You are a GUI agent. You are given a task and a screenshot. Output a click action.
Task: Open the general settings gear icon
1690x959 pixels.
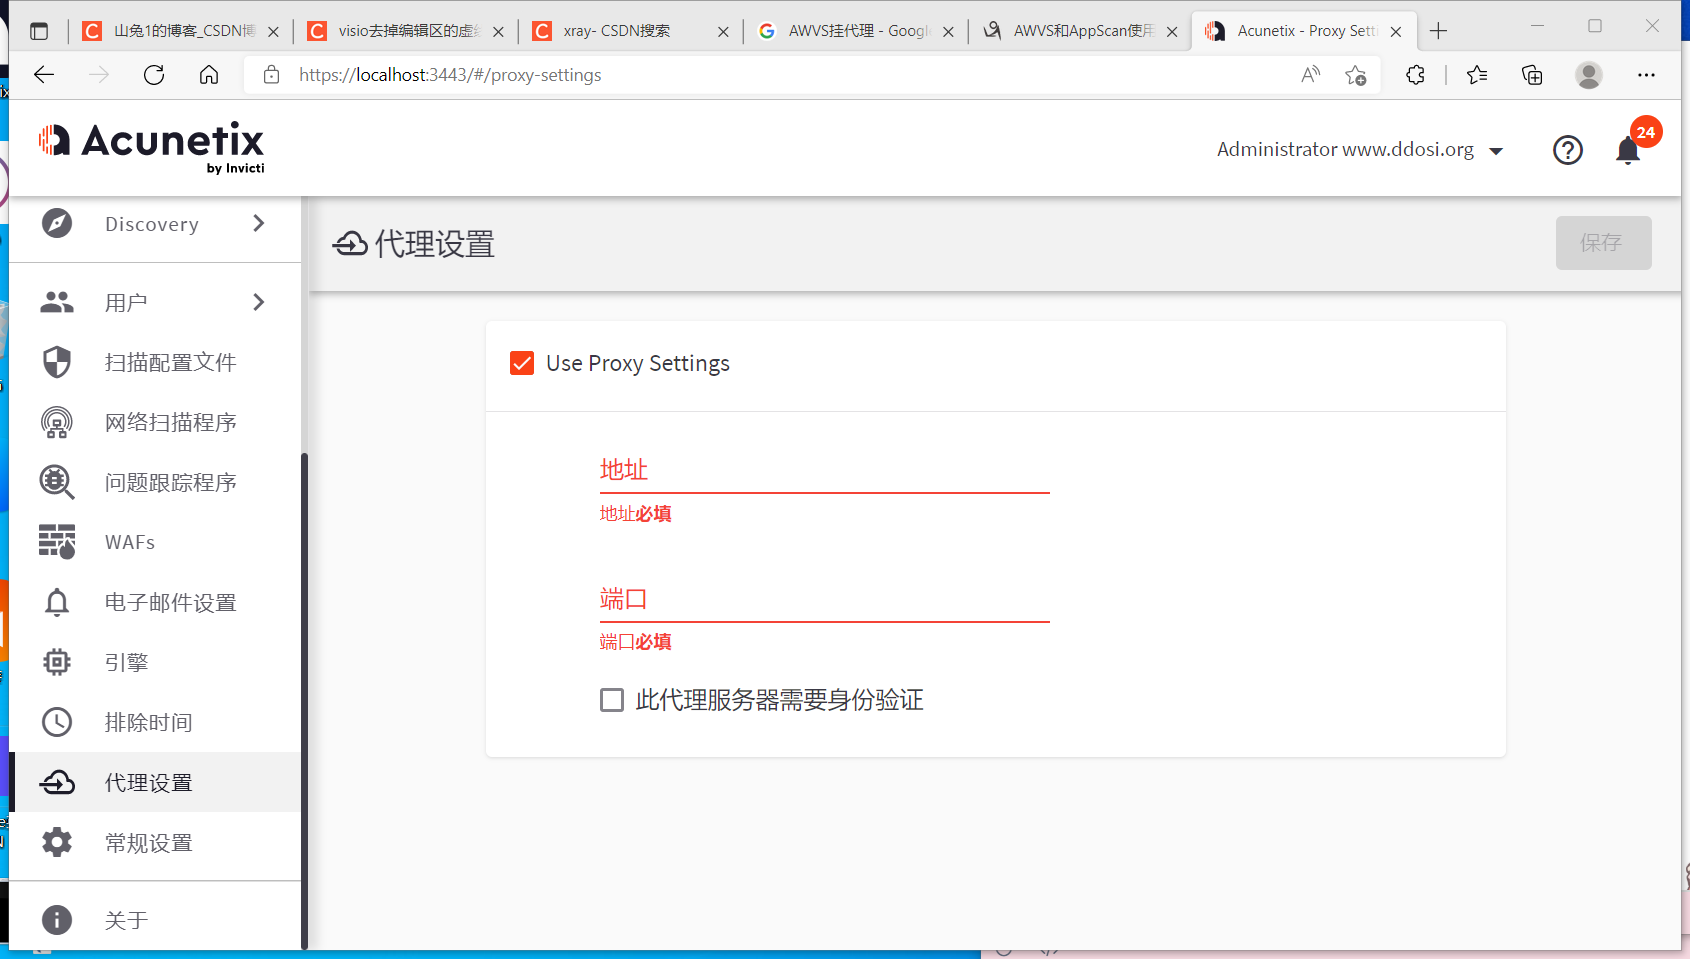coord(57,842)
